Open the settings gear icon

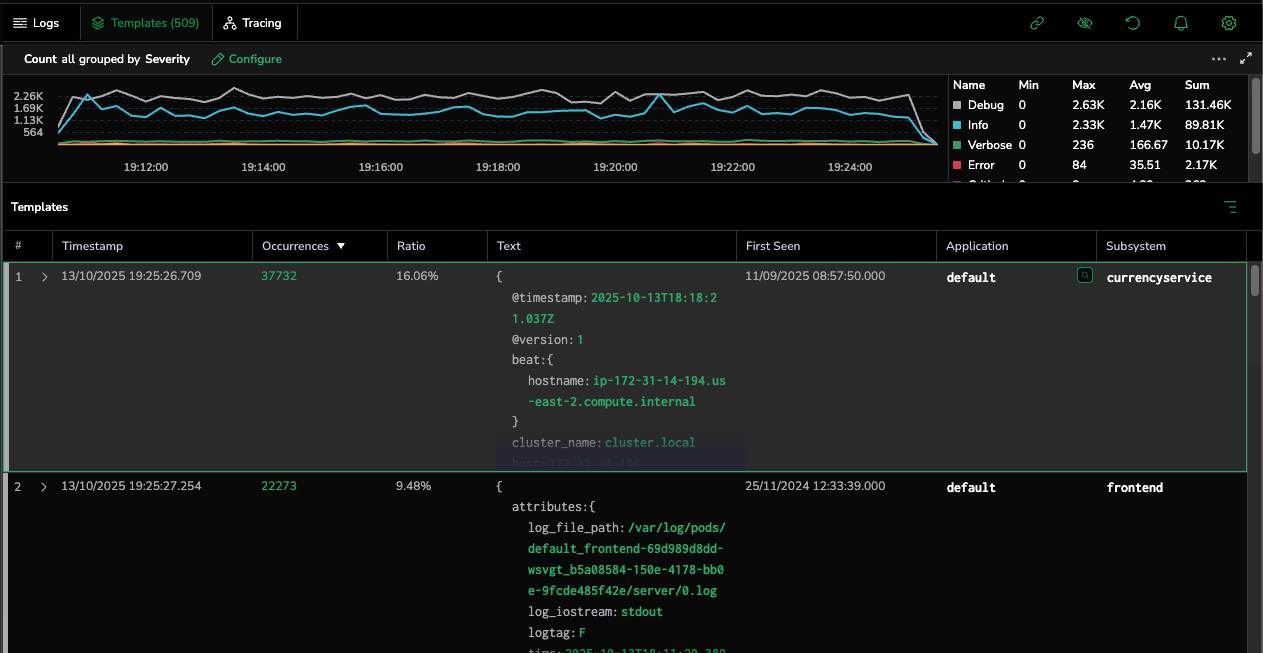[1229, 23]
